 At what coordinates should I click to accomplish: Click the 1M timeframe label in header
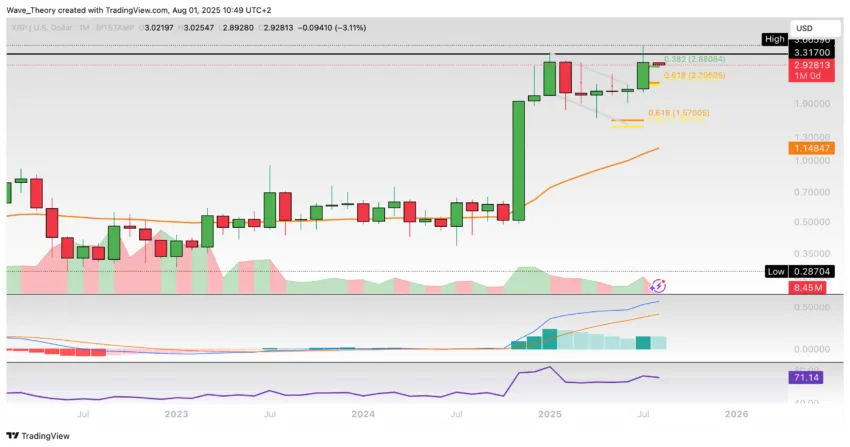83,28
